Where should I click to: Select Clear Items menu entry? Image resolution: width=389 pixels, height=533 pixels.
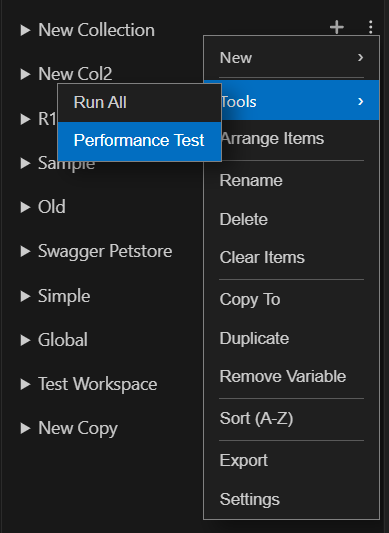(291, 257)
